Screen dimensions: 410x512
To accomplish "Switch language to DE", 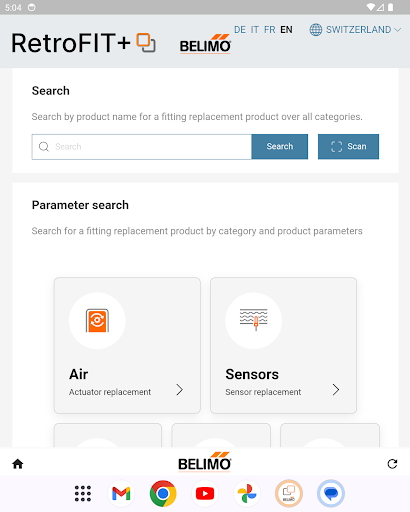I will pyautogui.click(x=240, y=30).
